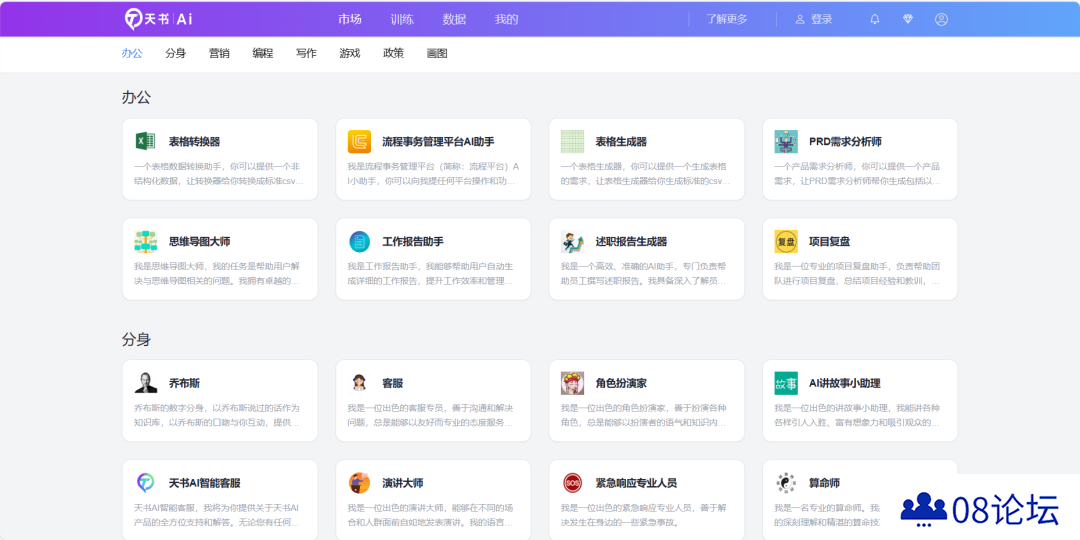
Task: Open the AI讲故事小助理 card title
Action: [844, 384]
